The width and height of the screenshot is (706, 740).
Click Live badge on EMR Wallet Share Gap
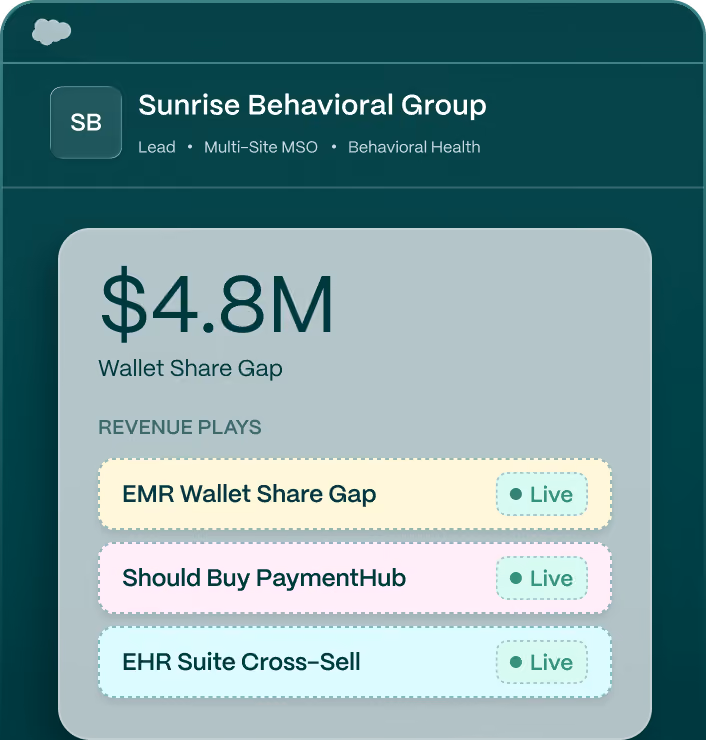click(x=542, y=494)
